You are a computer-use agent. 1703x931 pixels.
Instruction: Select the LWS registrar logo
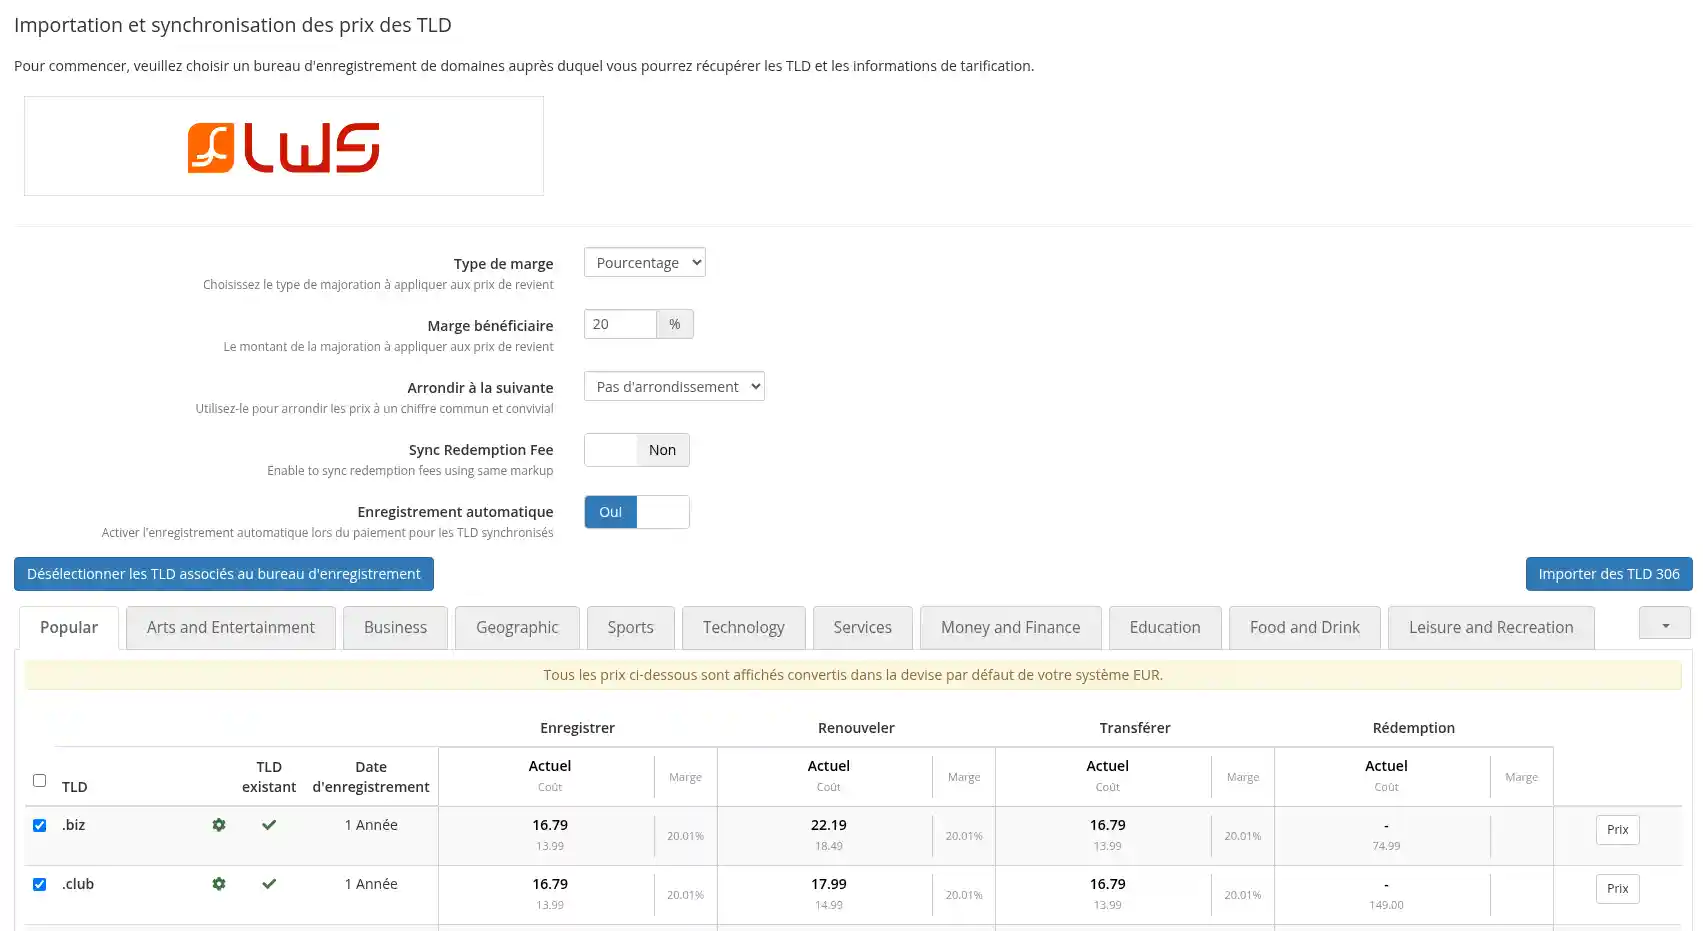click(284, 146)
